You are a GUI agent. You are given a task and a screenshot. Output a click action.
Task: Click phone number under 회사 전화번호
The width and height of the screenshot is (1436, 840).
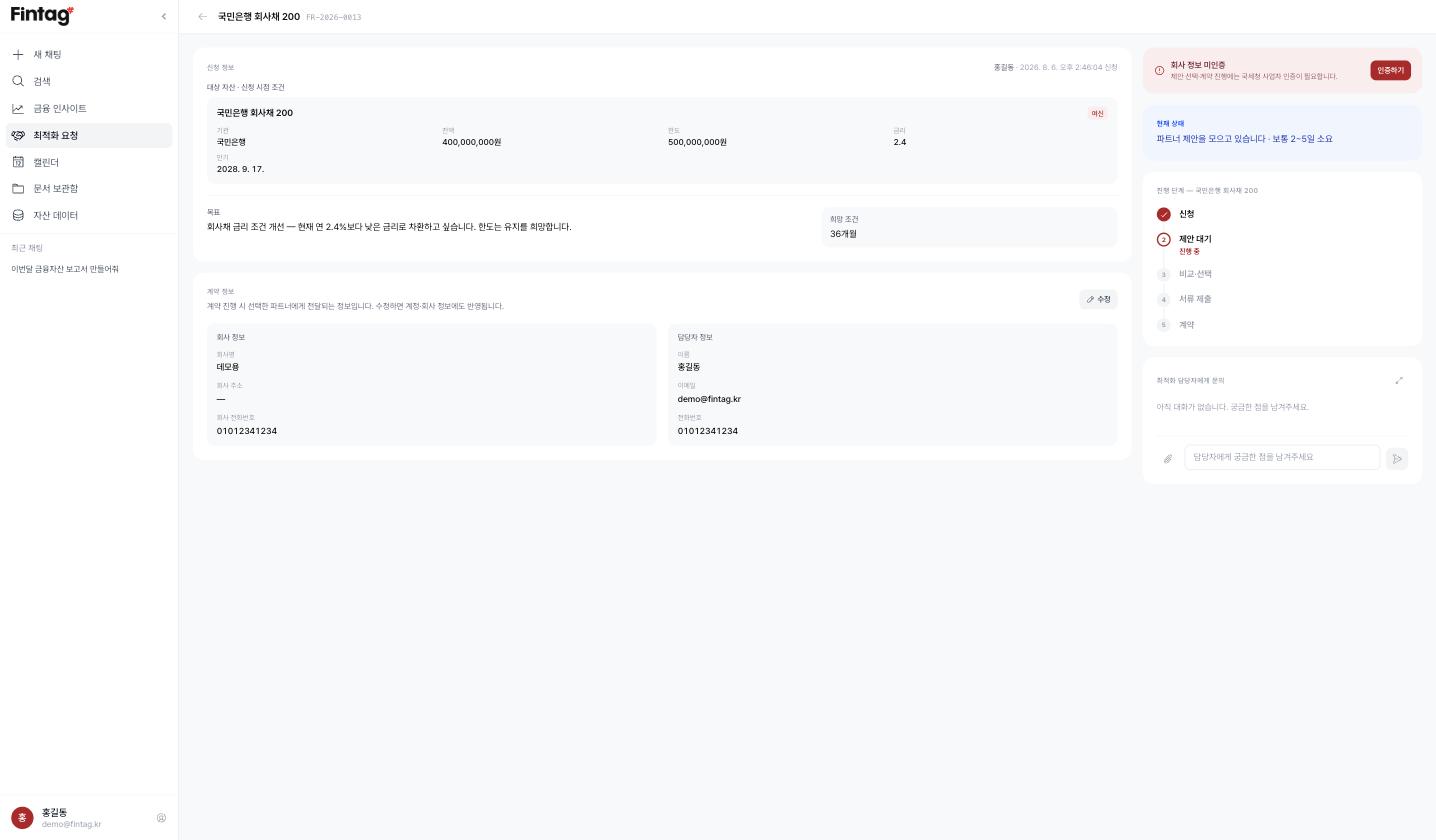[247, 431]
